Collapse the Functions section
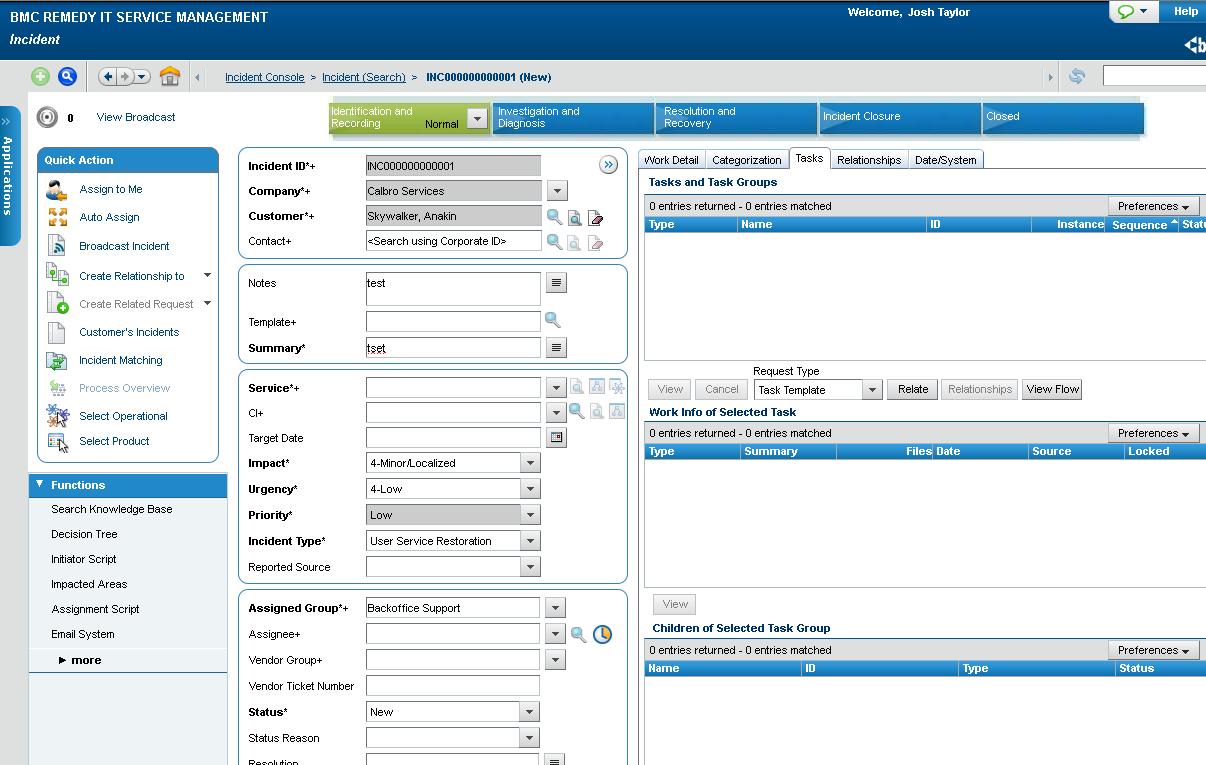Image resolution: width=1206 pixels, height=765 pixels. 40,485
